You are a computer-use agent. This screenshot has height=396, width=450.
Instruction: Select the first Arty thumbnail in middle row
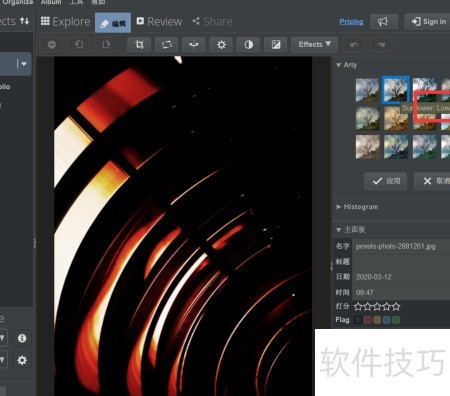pyautogui.click(x=367, y=118)
